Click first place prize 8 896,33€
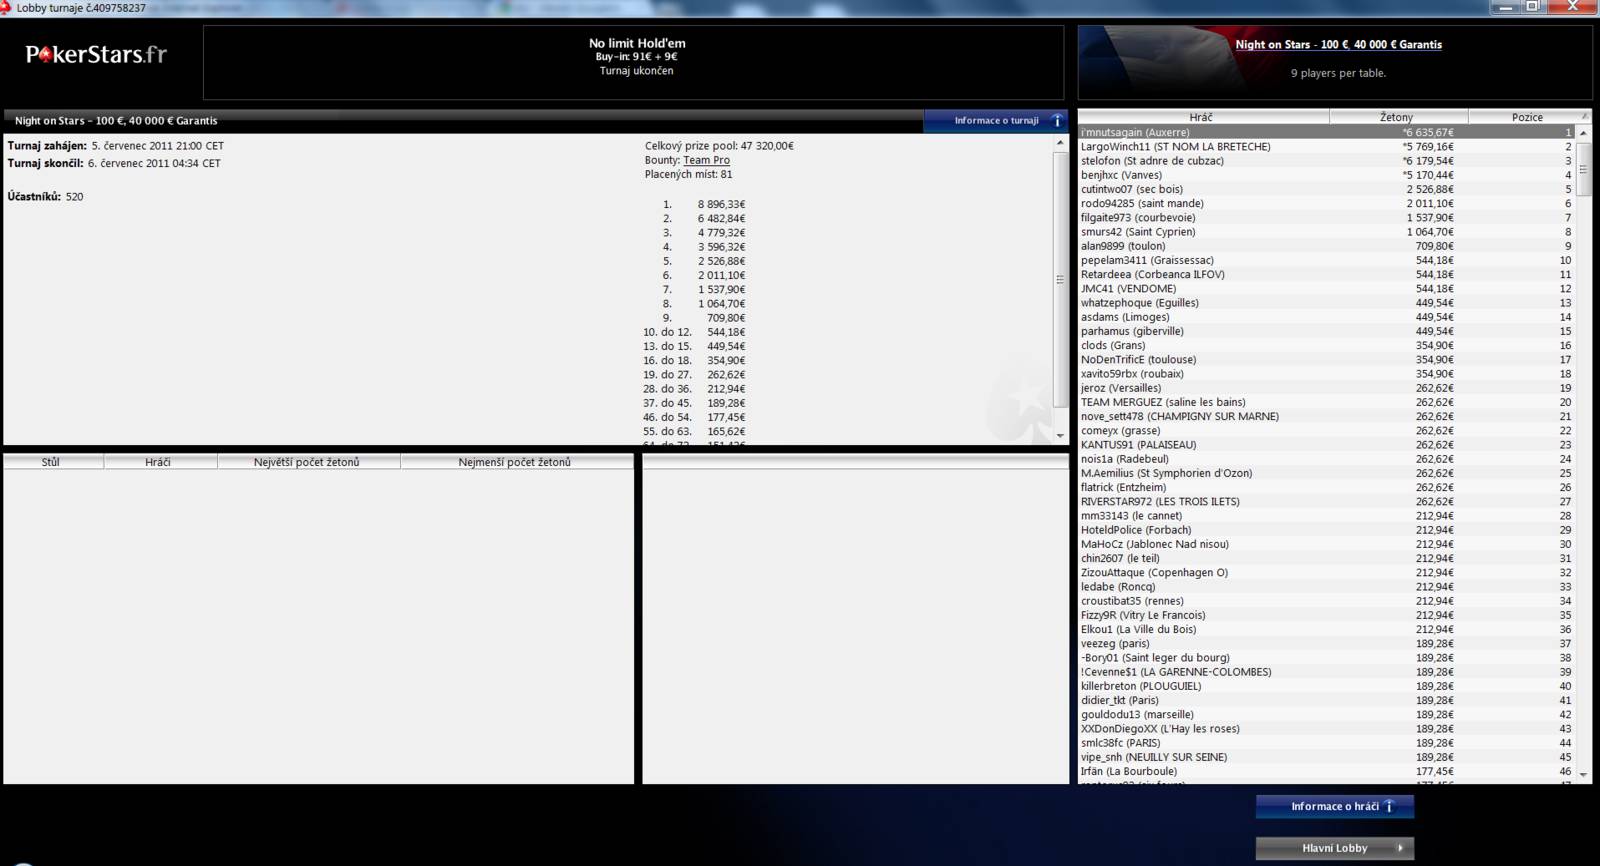Image resolution: width=1600 pixels, height=866 pixels. (722, 204)
